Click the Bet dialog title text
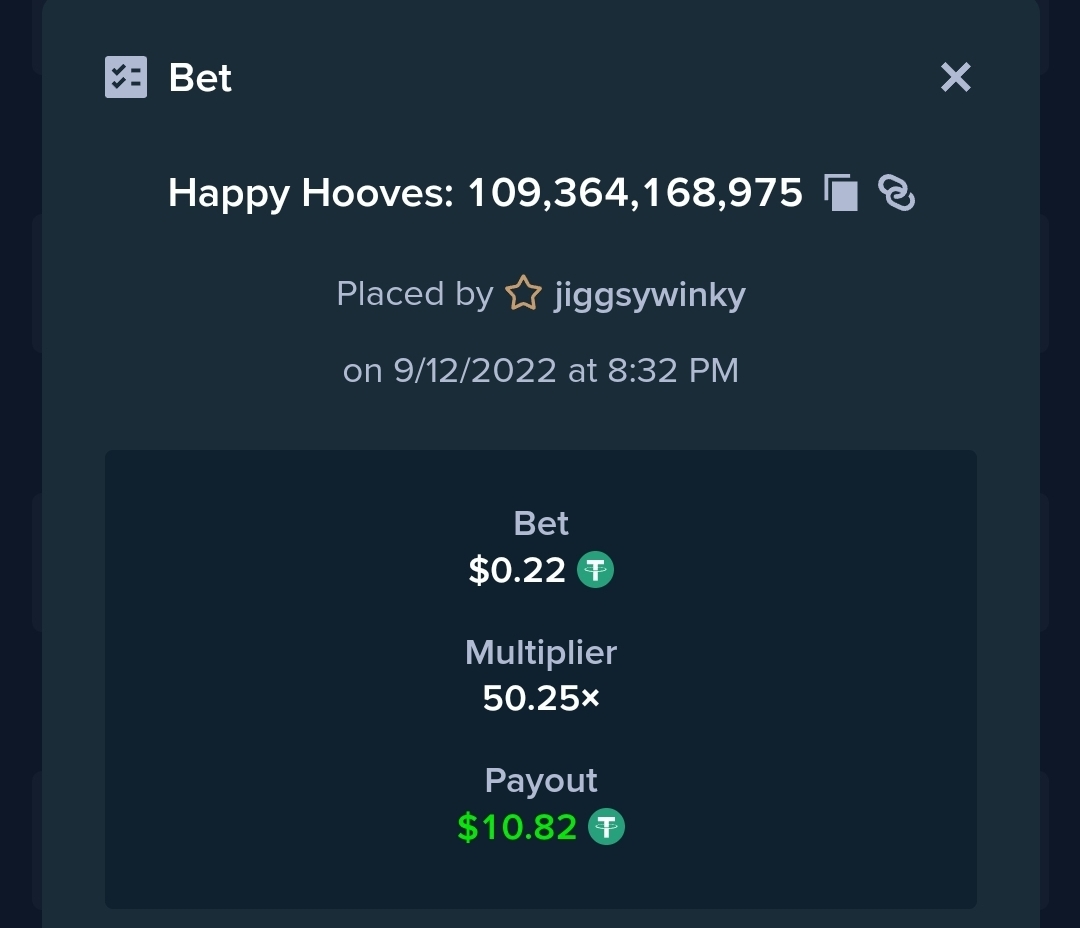1080x928 pixels. tap(200, 77)
